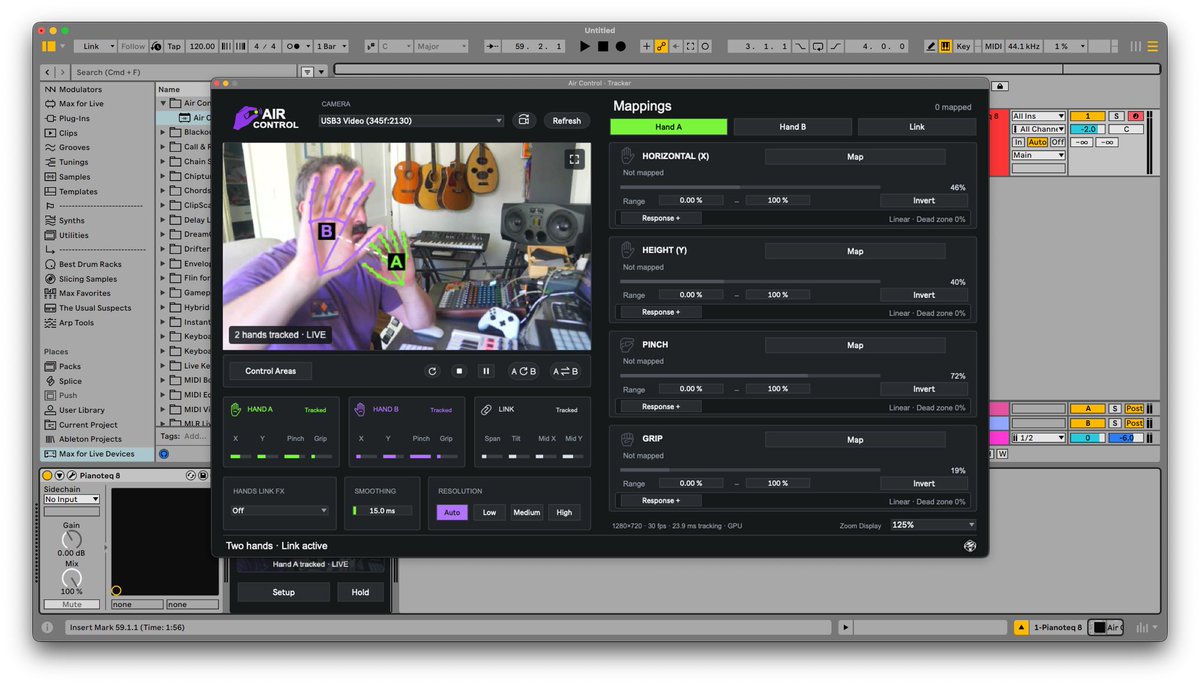Select Medium resolution
The height and width of the screenshot is (685, 1200).
tap(527, 513)
